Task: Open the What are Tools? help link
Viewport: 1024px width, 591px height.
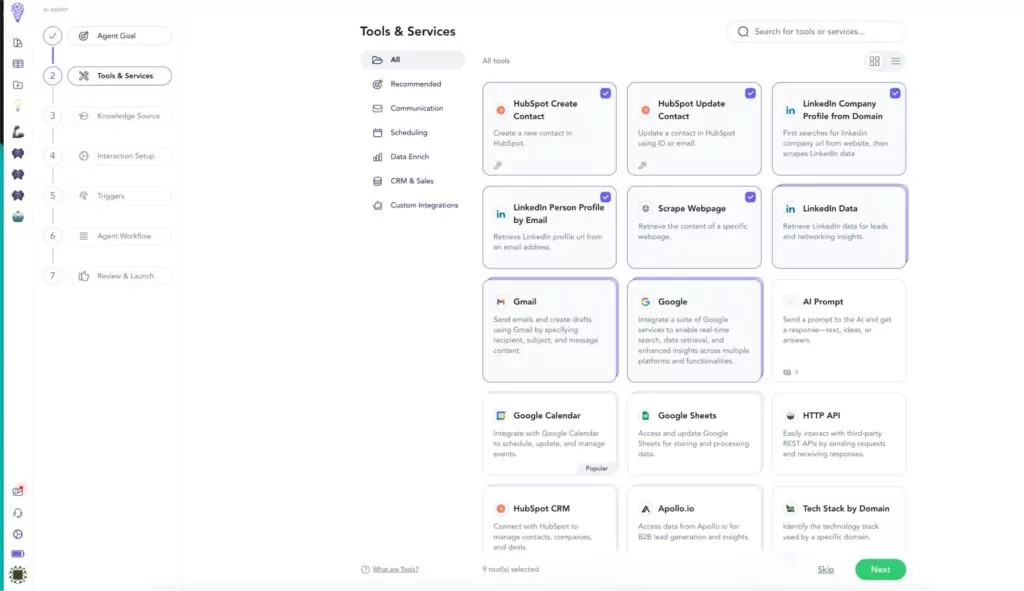Action: click(x=395, y=569)
